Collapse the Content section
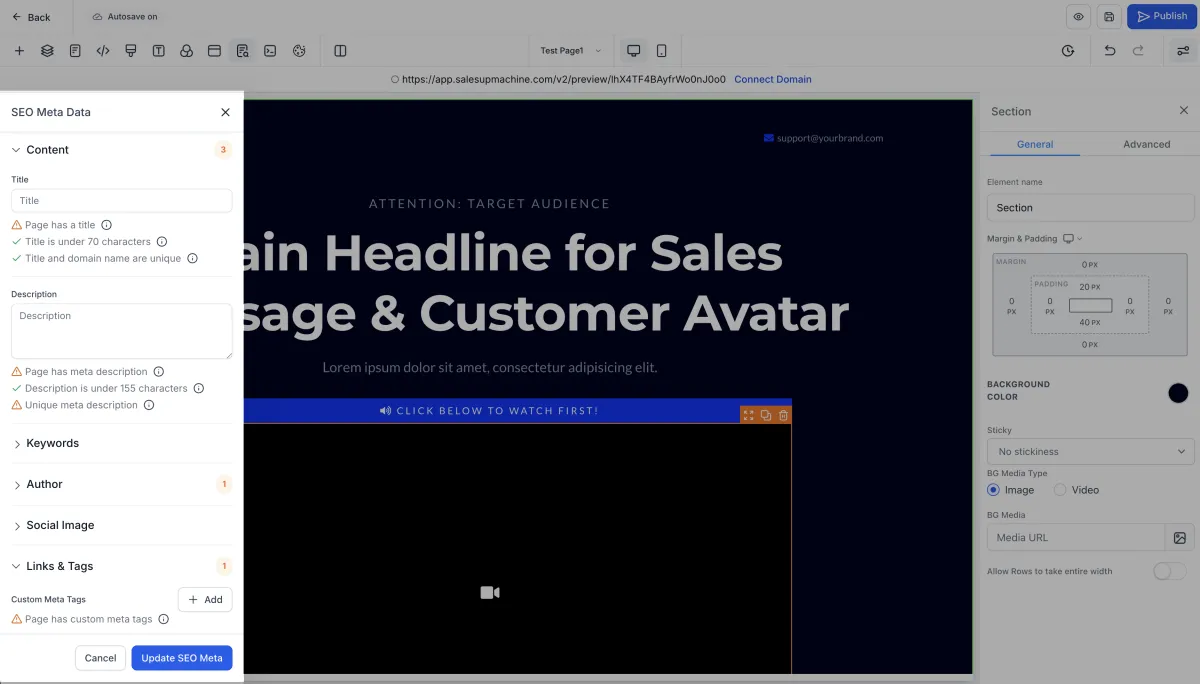The image size is (1200, 684). coord(17,150)
